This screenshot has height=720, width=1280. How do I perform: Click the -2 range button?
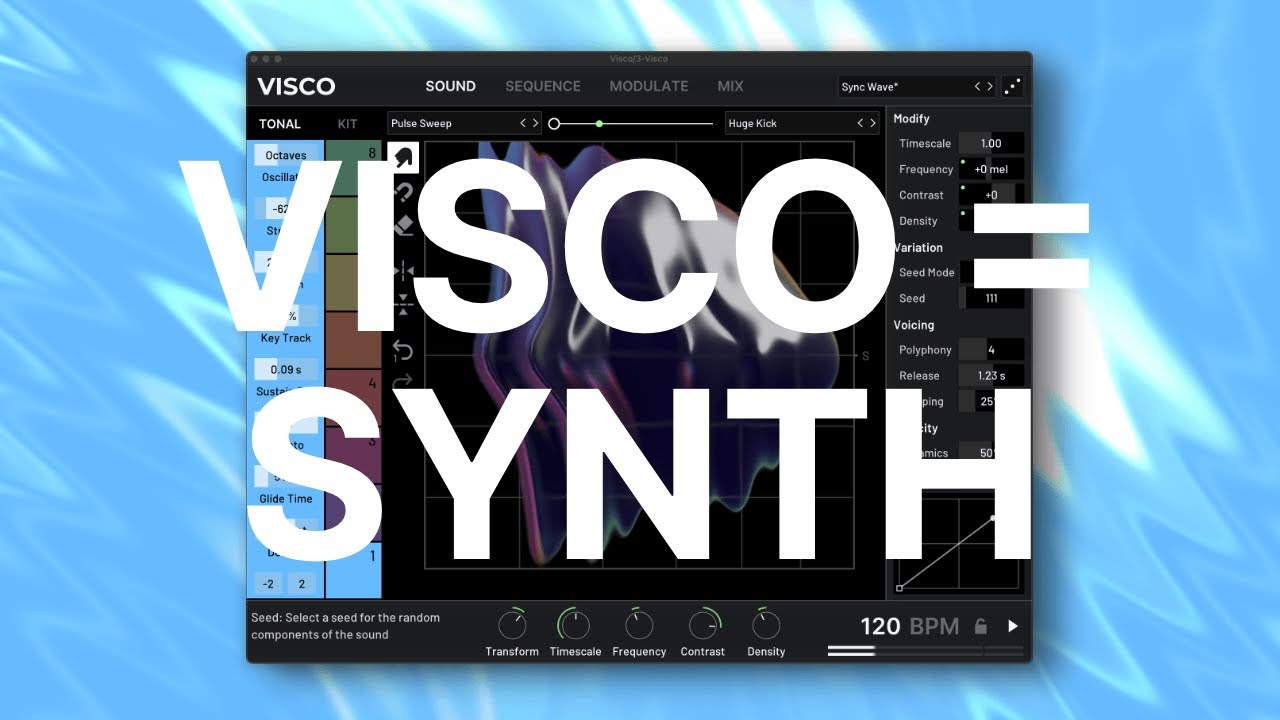(268, 584)
